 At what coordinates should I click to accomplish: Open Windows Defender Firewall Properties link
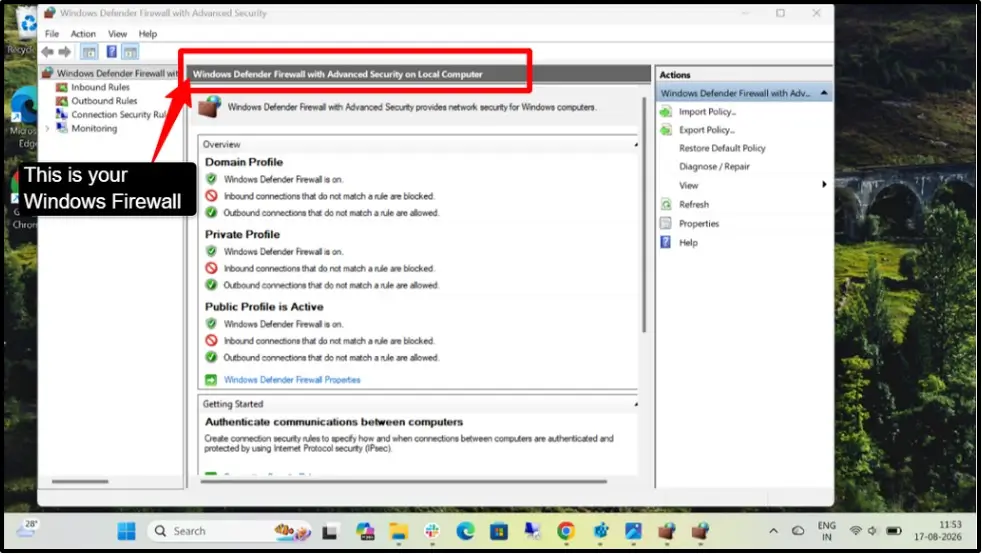coord(292,379)
